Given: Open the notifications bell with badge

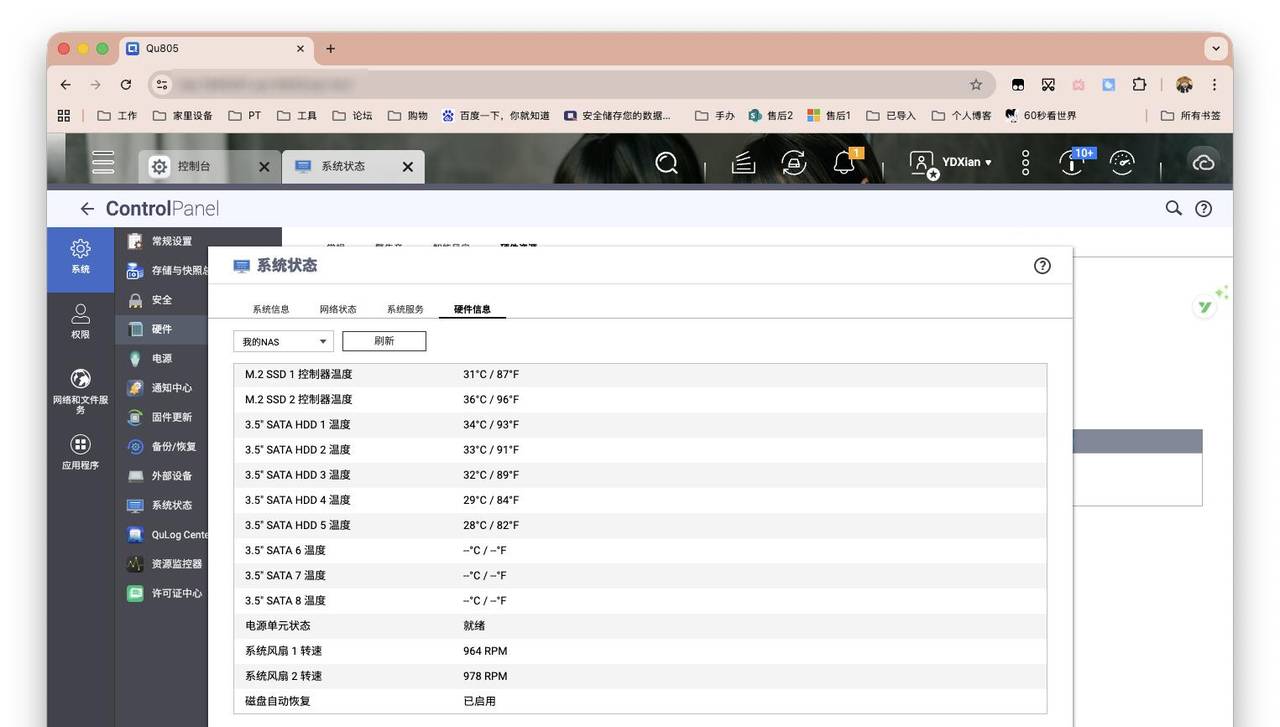Looking at the screenshot, I should 845,162.
